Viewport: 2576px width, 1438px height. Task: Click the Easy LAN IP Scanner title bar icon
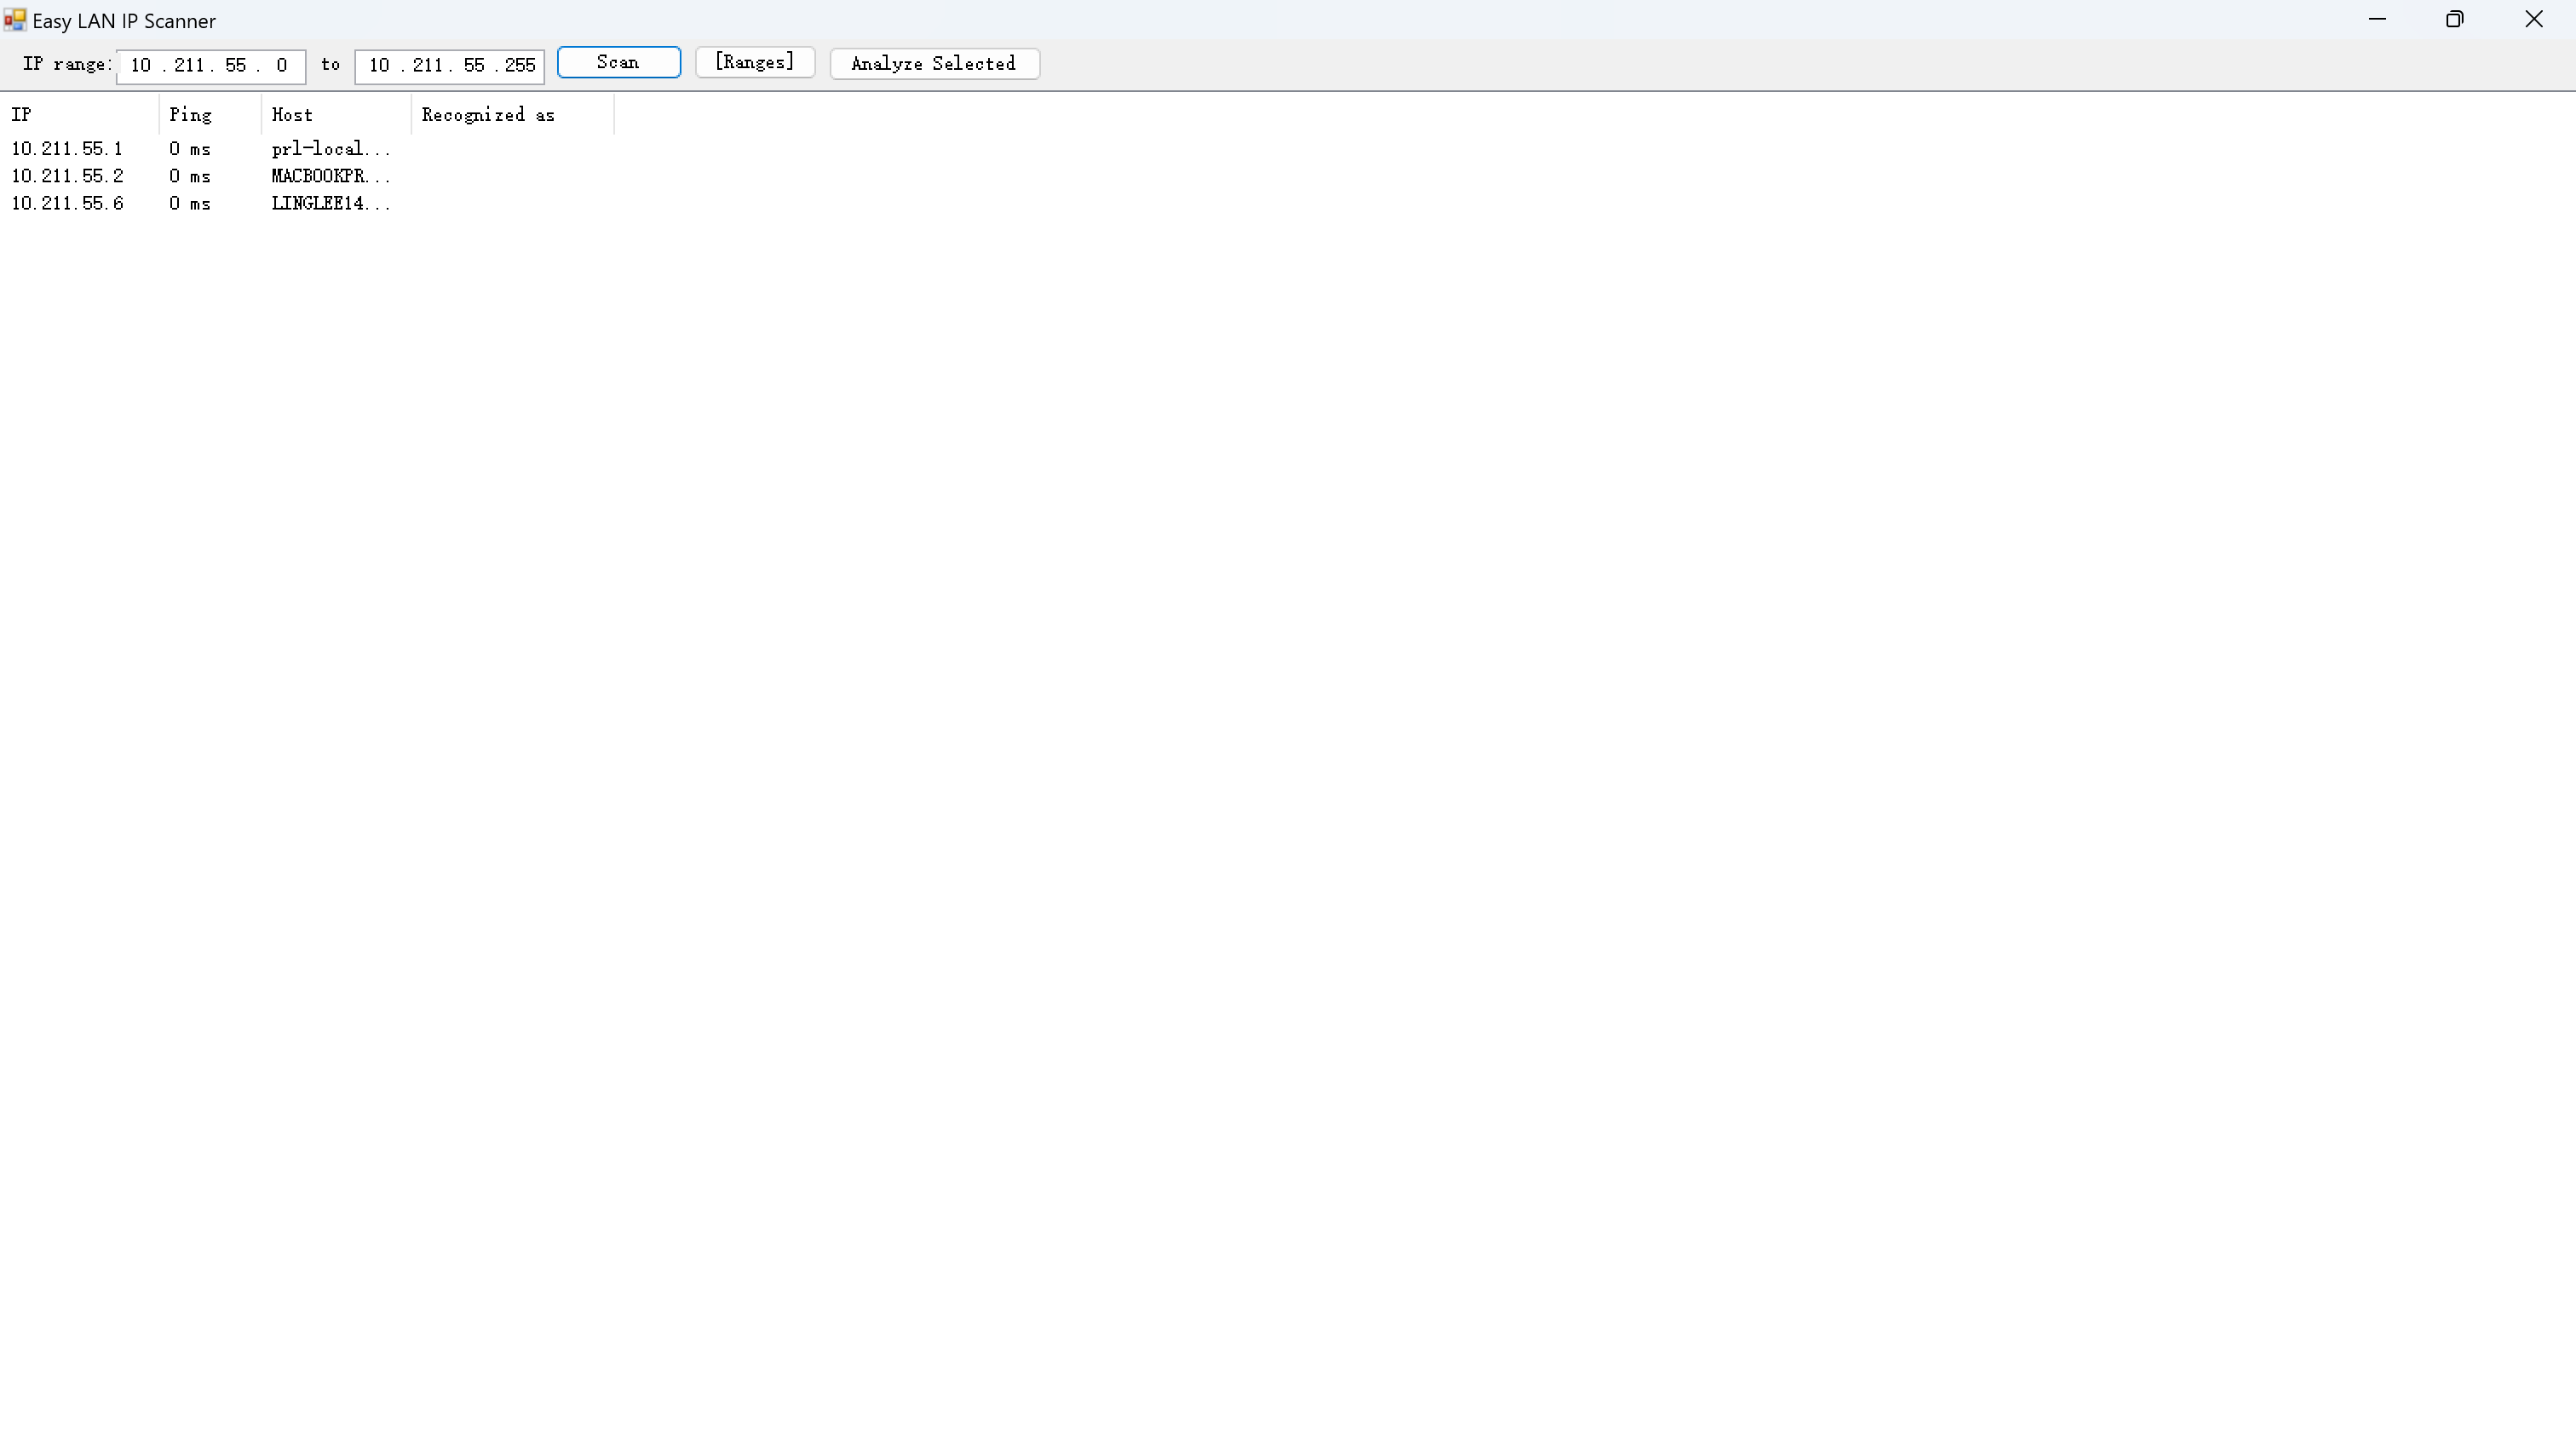14,19
